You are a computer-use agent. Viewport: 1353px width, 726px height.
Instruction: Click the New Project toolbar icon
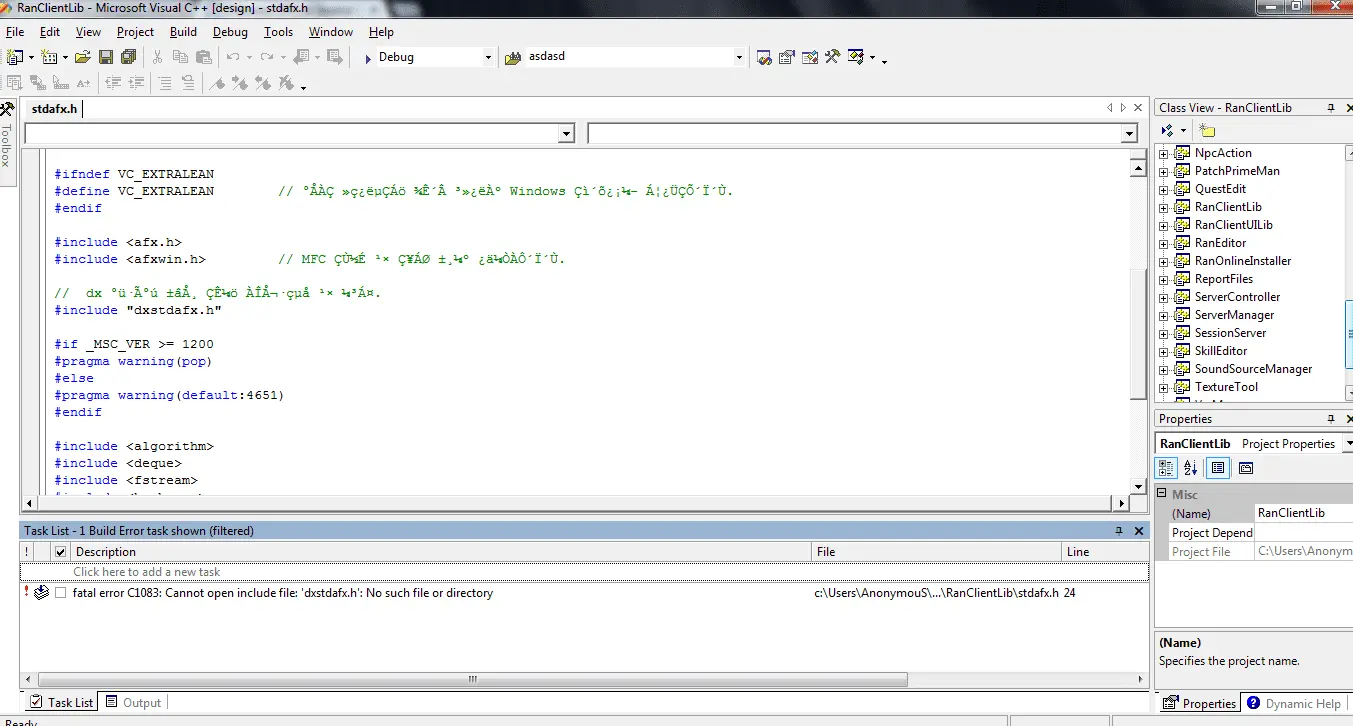15,57
